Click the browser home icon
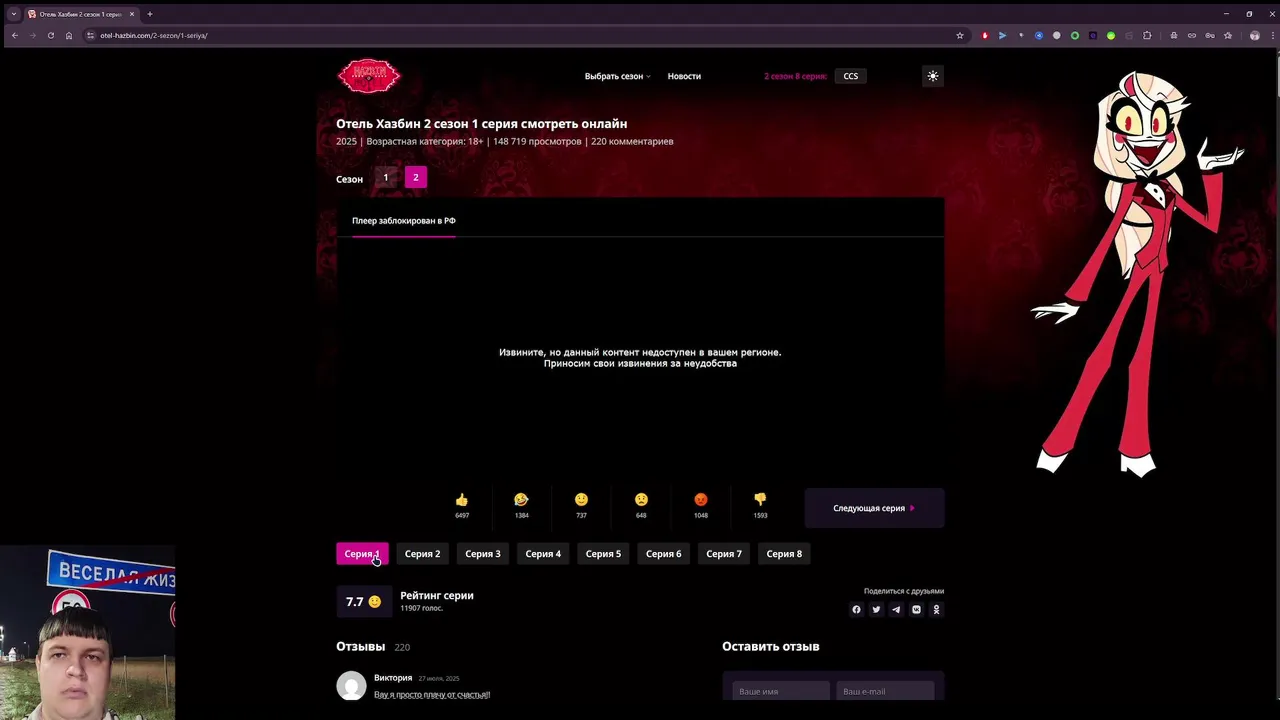1280x720 pixels. click(x=69, y=35)
